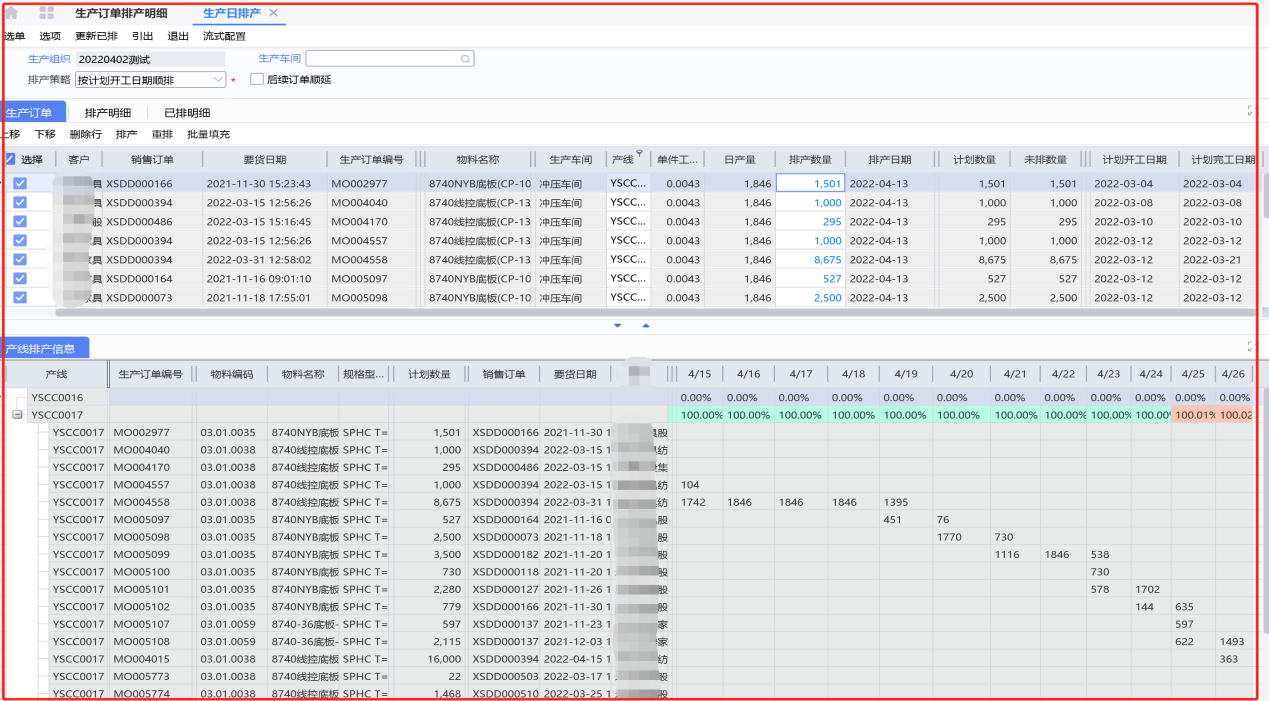This screenshot has width=1269, height=701.
Task: Collapse the YSCC0017 tree node
Action: click(17, 415)
